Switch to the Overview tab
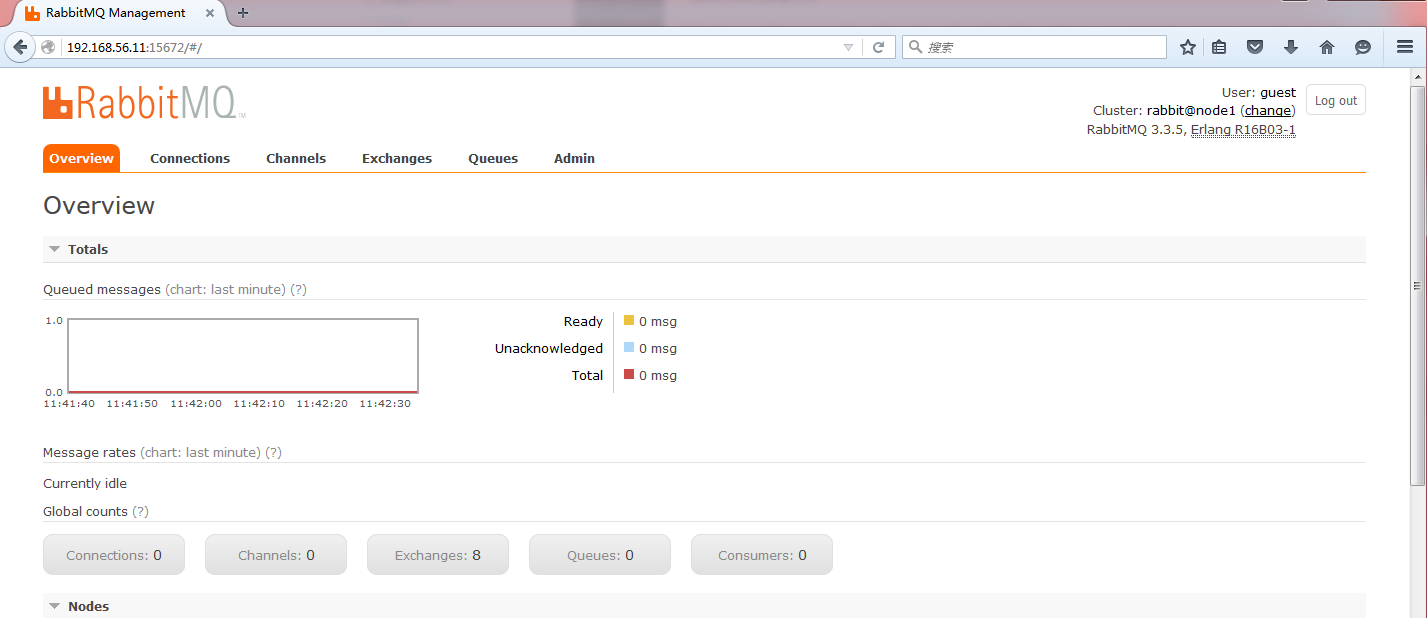 pyautogui.click(x=81, y=158)
